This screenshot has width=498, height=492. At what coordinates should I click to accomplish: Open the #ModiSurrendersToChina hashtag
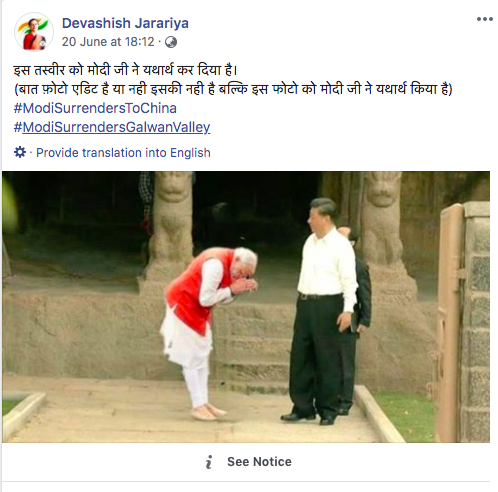click(95, 108)
